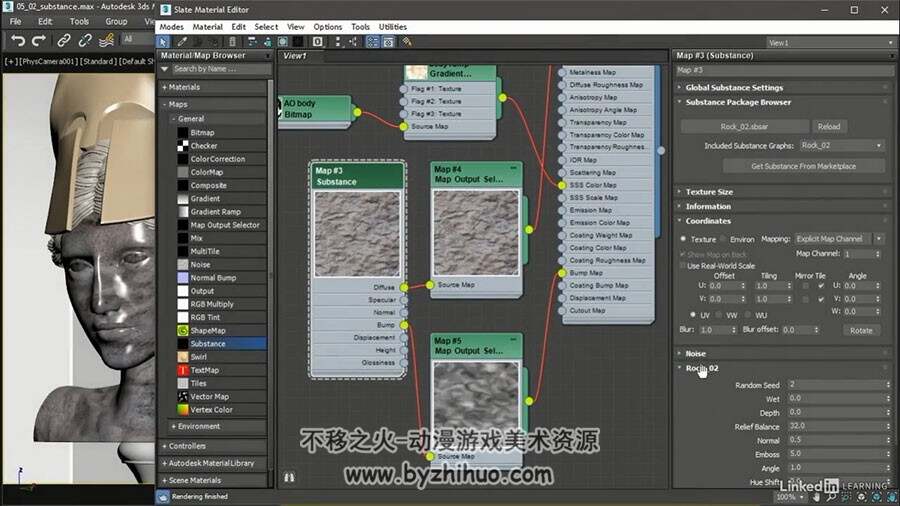Click the Reload button
This screenshot has height=506, width=900.
[x=828, y=126]
